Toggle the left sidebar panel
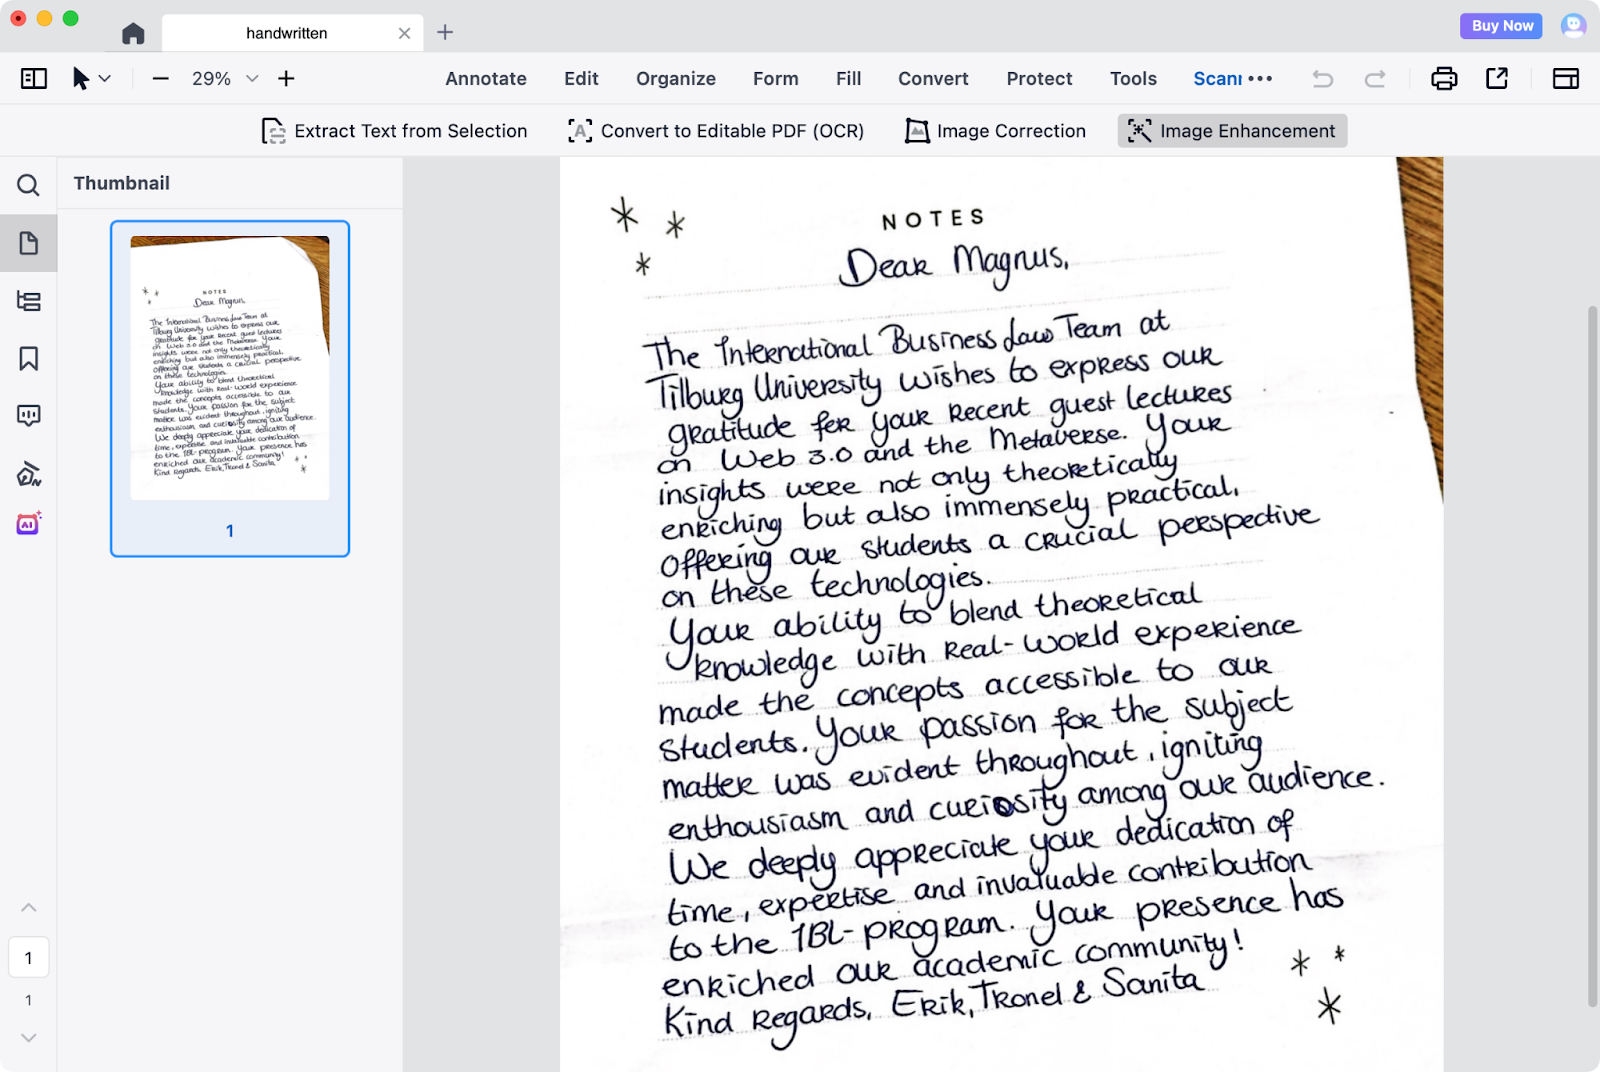Image resolution: width=1600 pixels, height=1072 pixels. tap(34, 79)
